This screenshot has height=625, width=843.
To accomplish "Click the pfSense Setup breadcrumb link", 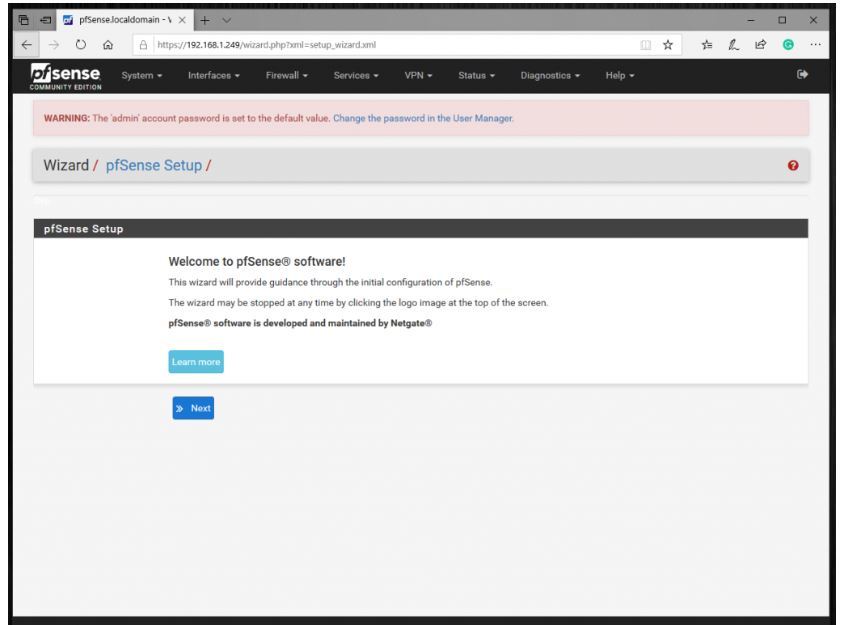I will 154,166.
